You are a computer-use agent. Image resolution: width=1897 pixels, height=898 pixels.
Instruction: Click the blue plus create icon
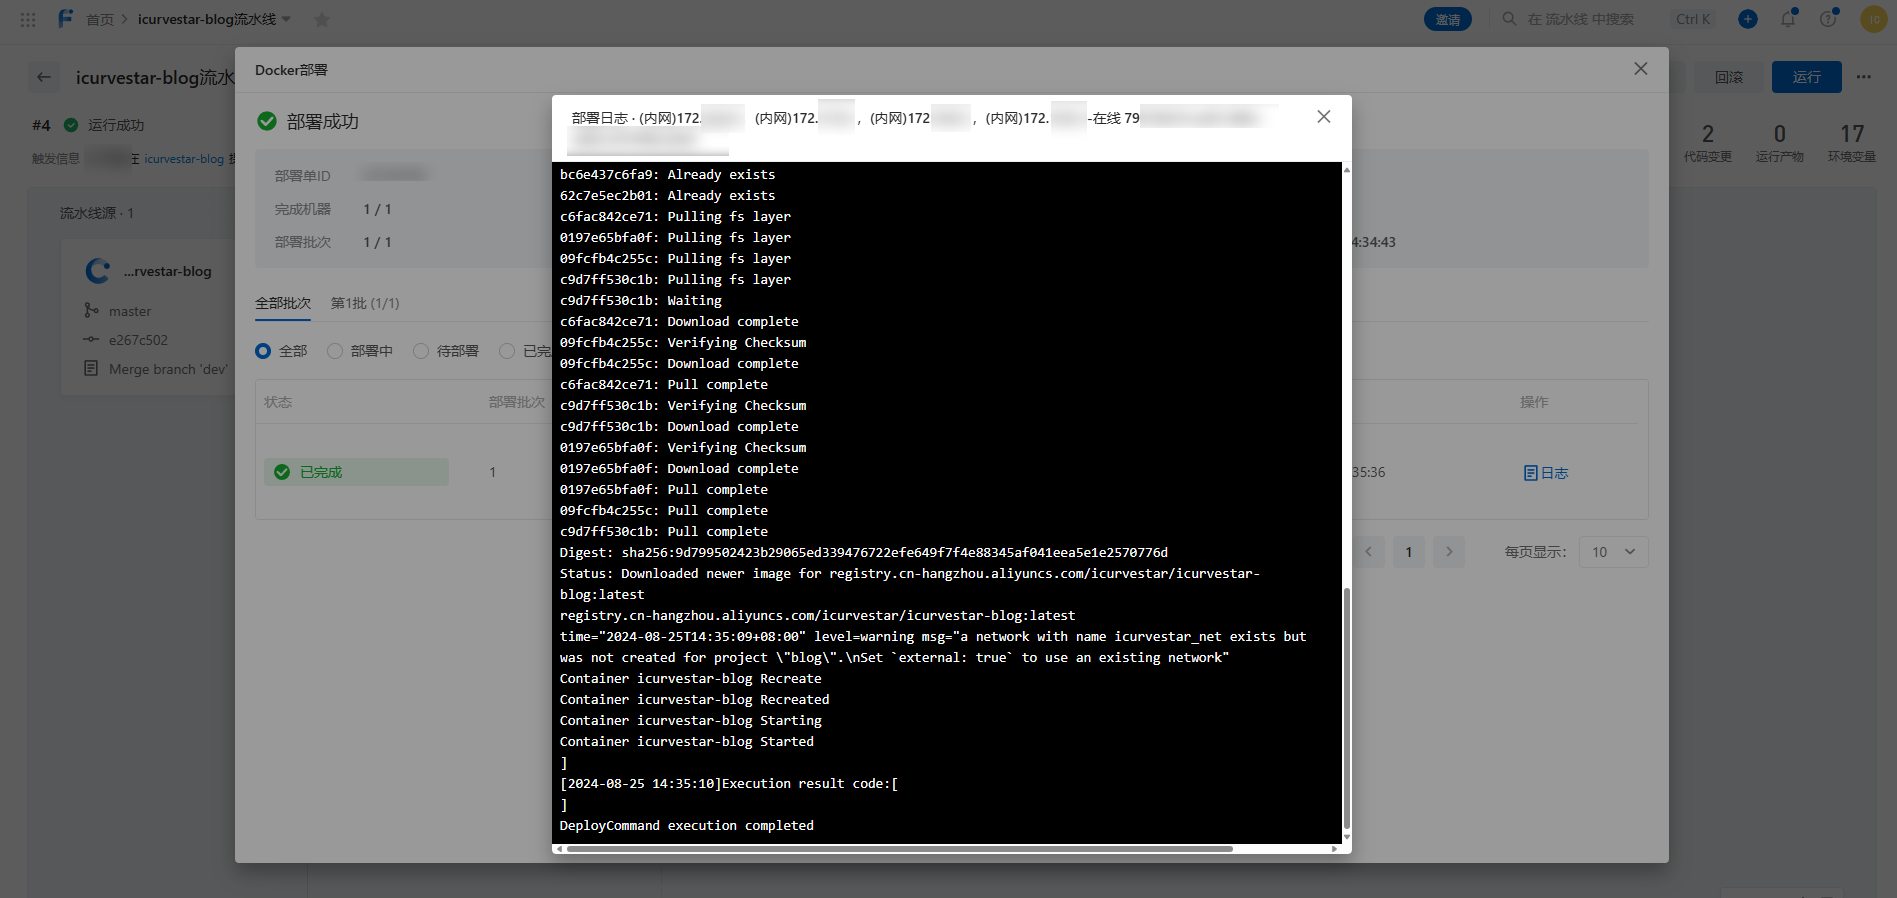1748,19
